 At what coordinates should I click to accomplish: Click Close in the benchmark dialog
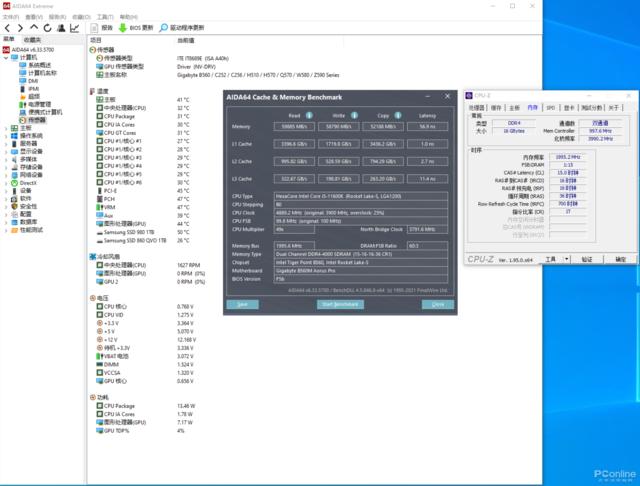click(x=438, y=304)
